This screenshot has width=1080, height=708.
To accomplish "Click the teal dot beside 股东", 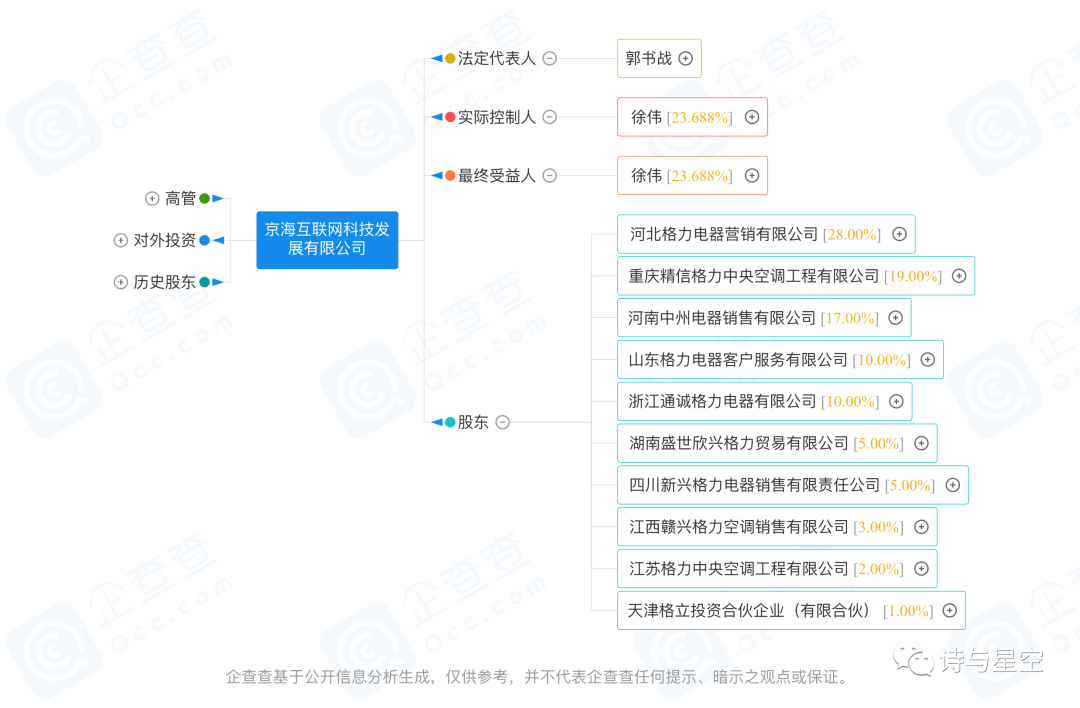I will click(x=450, y=422).
